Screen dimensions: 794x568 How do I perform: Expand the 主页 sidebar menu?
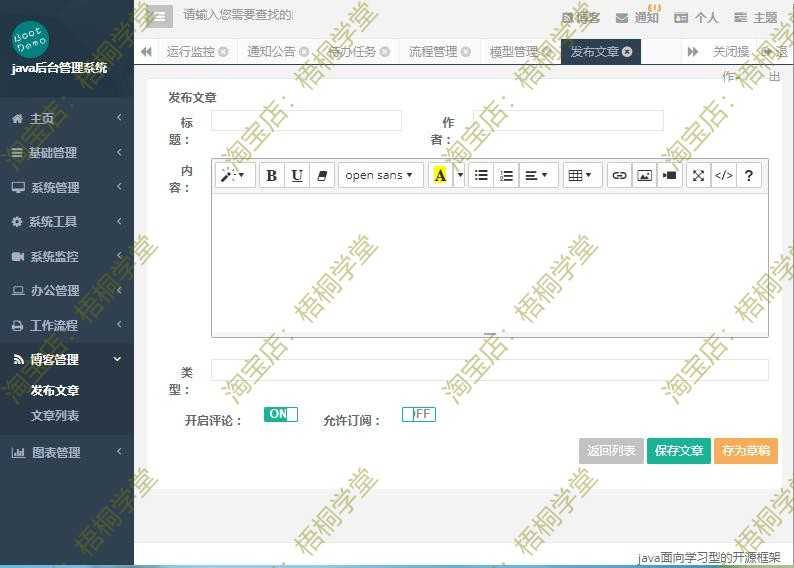pos(67,118)
